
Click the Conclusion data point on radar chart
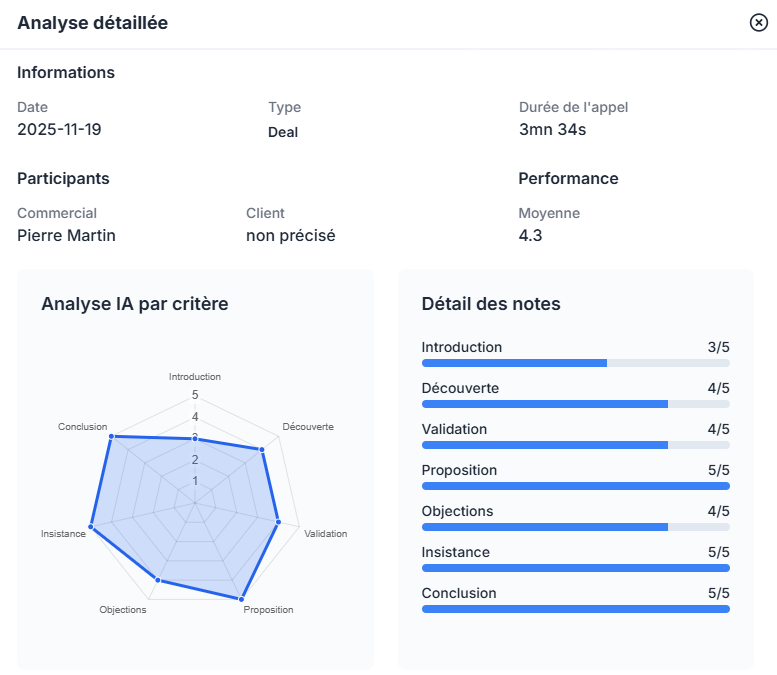[x=112, y=436]
